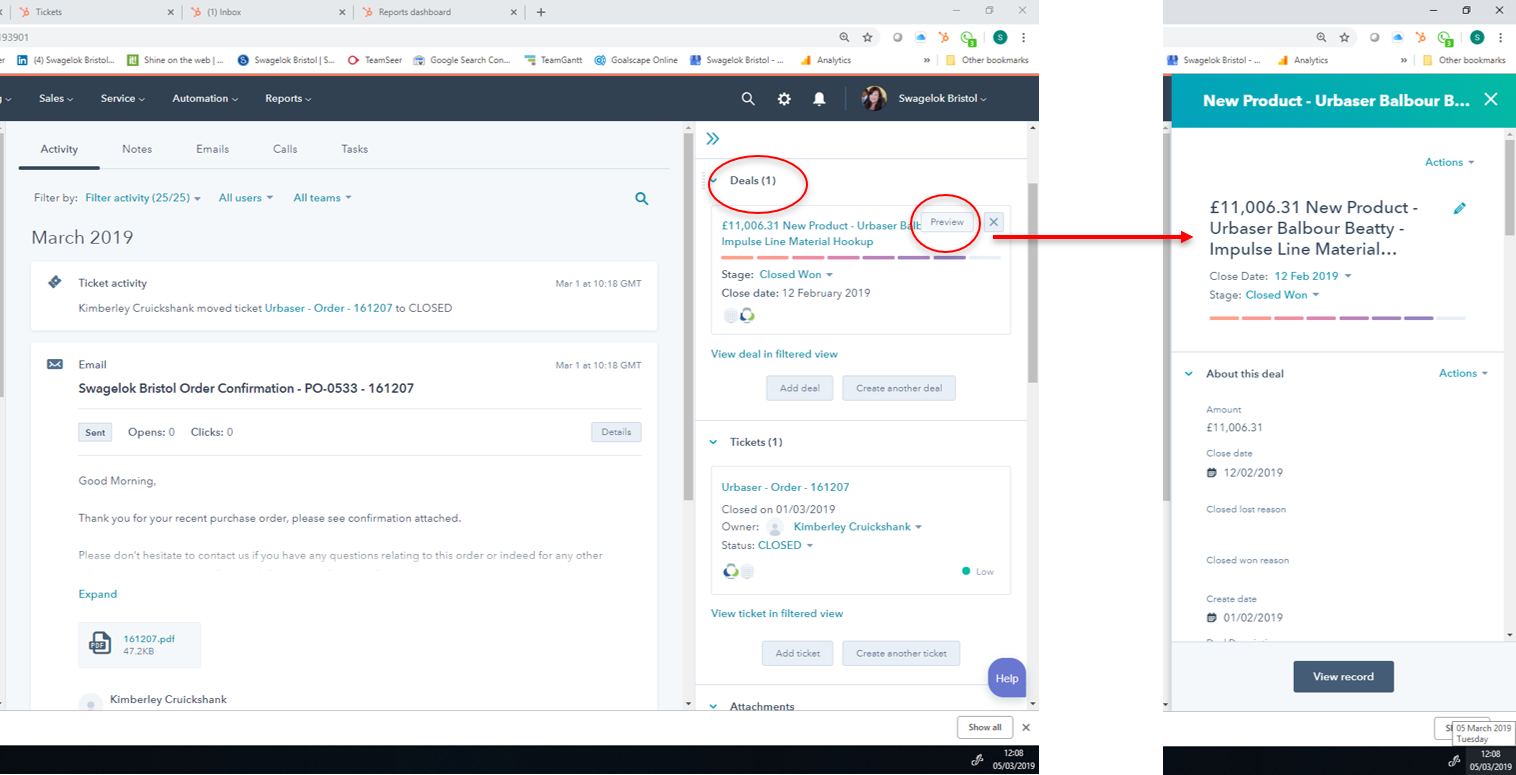Open the ticket owner Kimberley Cruickshank dropdown
Screen dimensions: 1516x775
[x=857, y=527]
